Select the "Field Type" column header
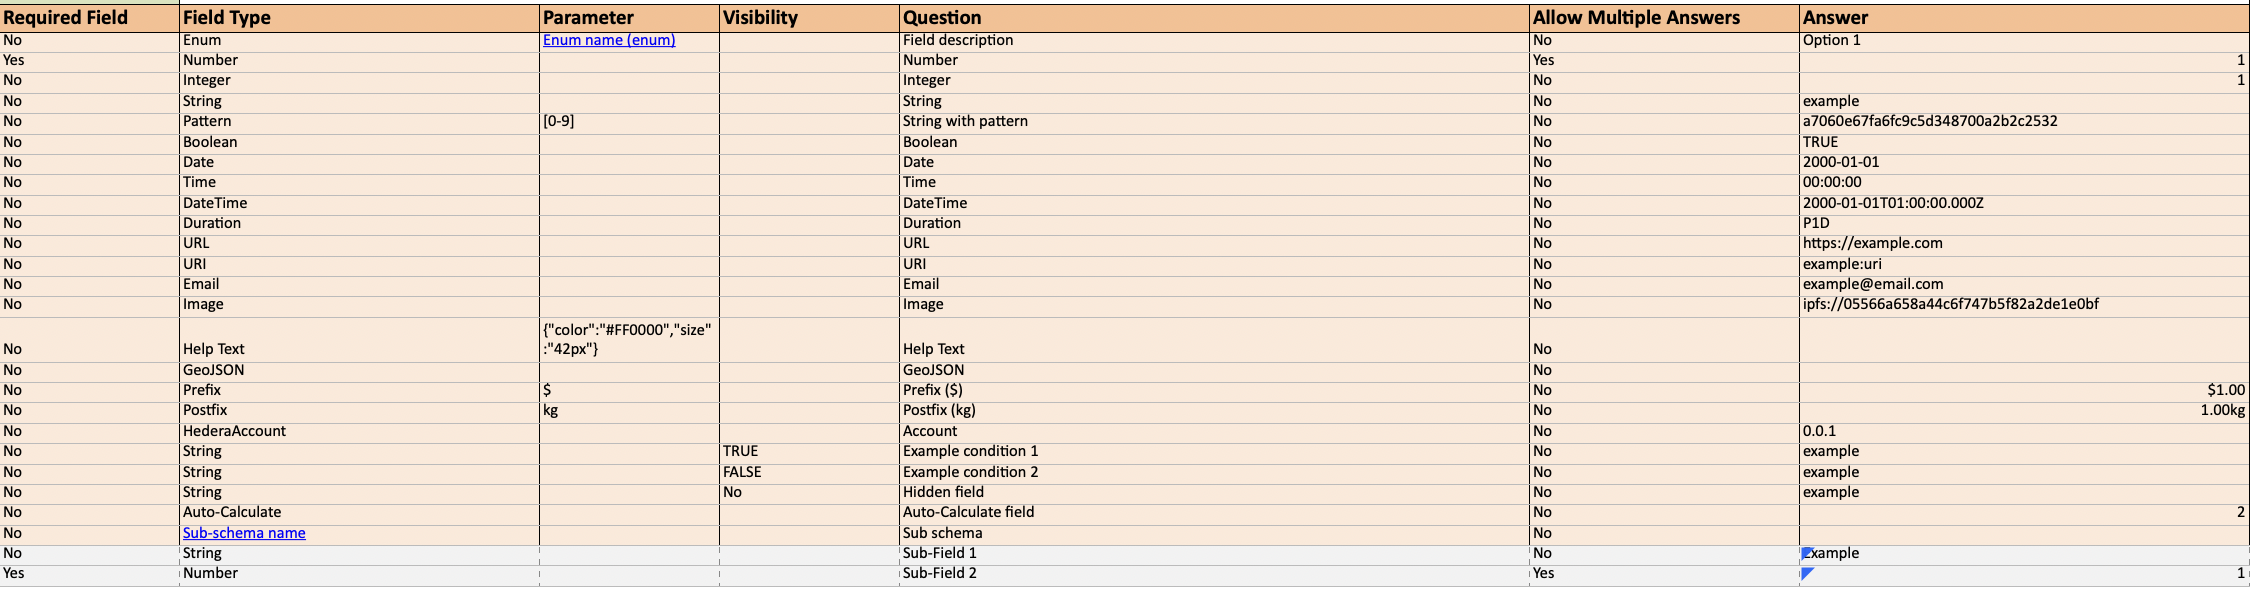 [x=227, y=18]
